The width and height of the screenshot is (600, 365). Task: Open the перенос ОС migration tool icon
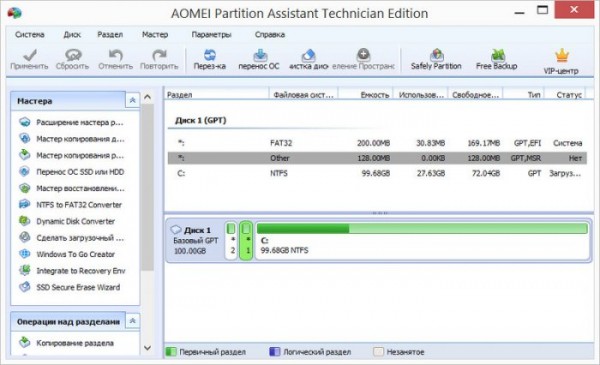point(260,55)
